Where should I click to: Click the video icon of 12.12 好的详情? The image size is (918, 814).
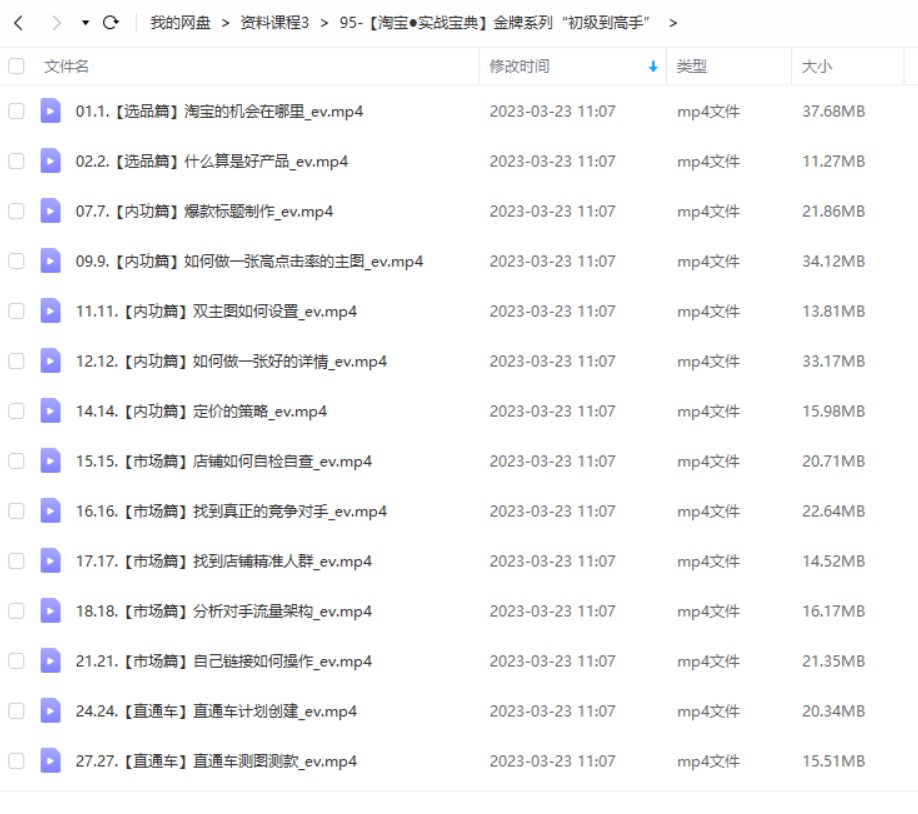pos(50,361)
